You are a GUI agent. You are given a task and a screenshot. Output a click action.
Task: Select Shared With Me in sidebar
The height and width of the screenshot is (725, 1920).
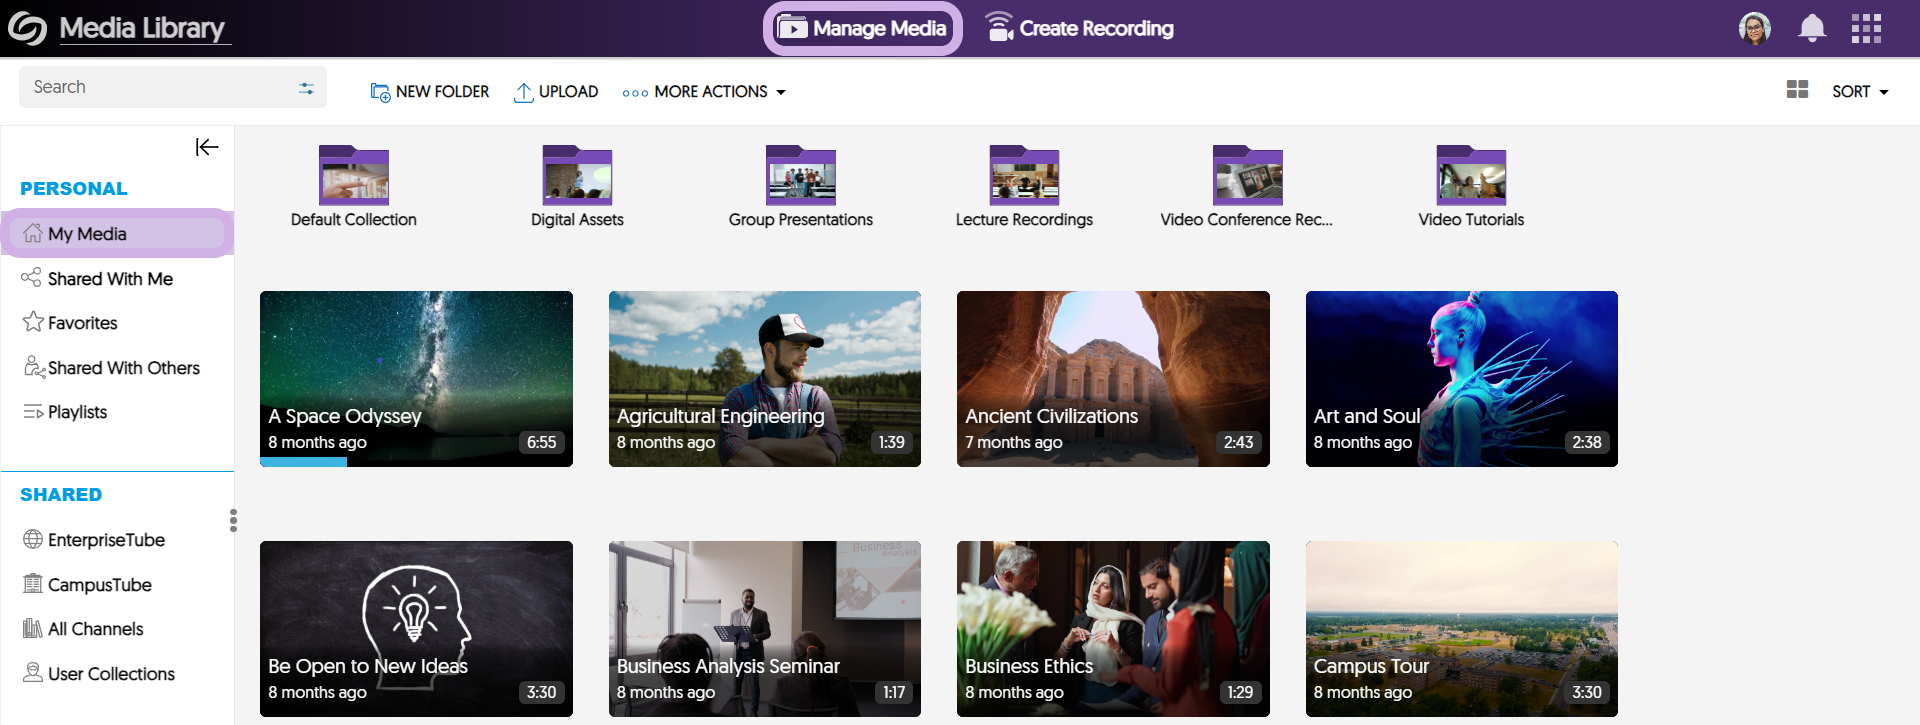(110, 279)
